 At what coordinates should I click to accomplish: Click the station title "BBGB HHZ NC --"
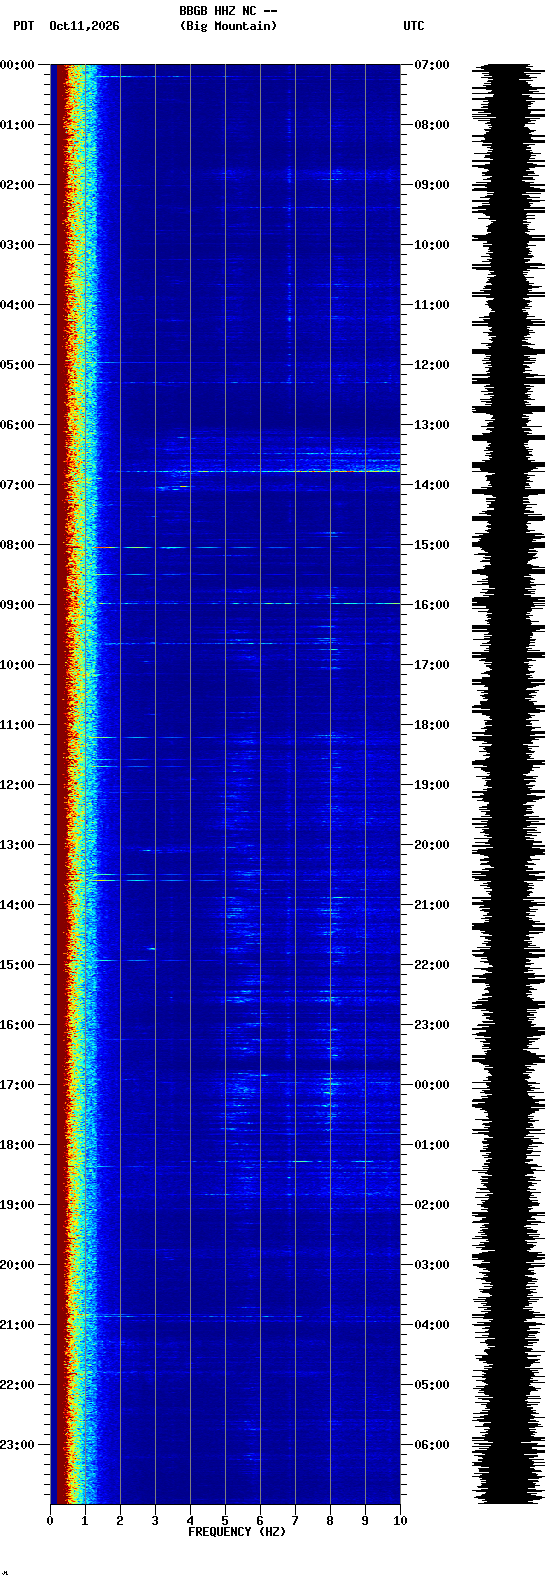click(228, 11)
